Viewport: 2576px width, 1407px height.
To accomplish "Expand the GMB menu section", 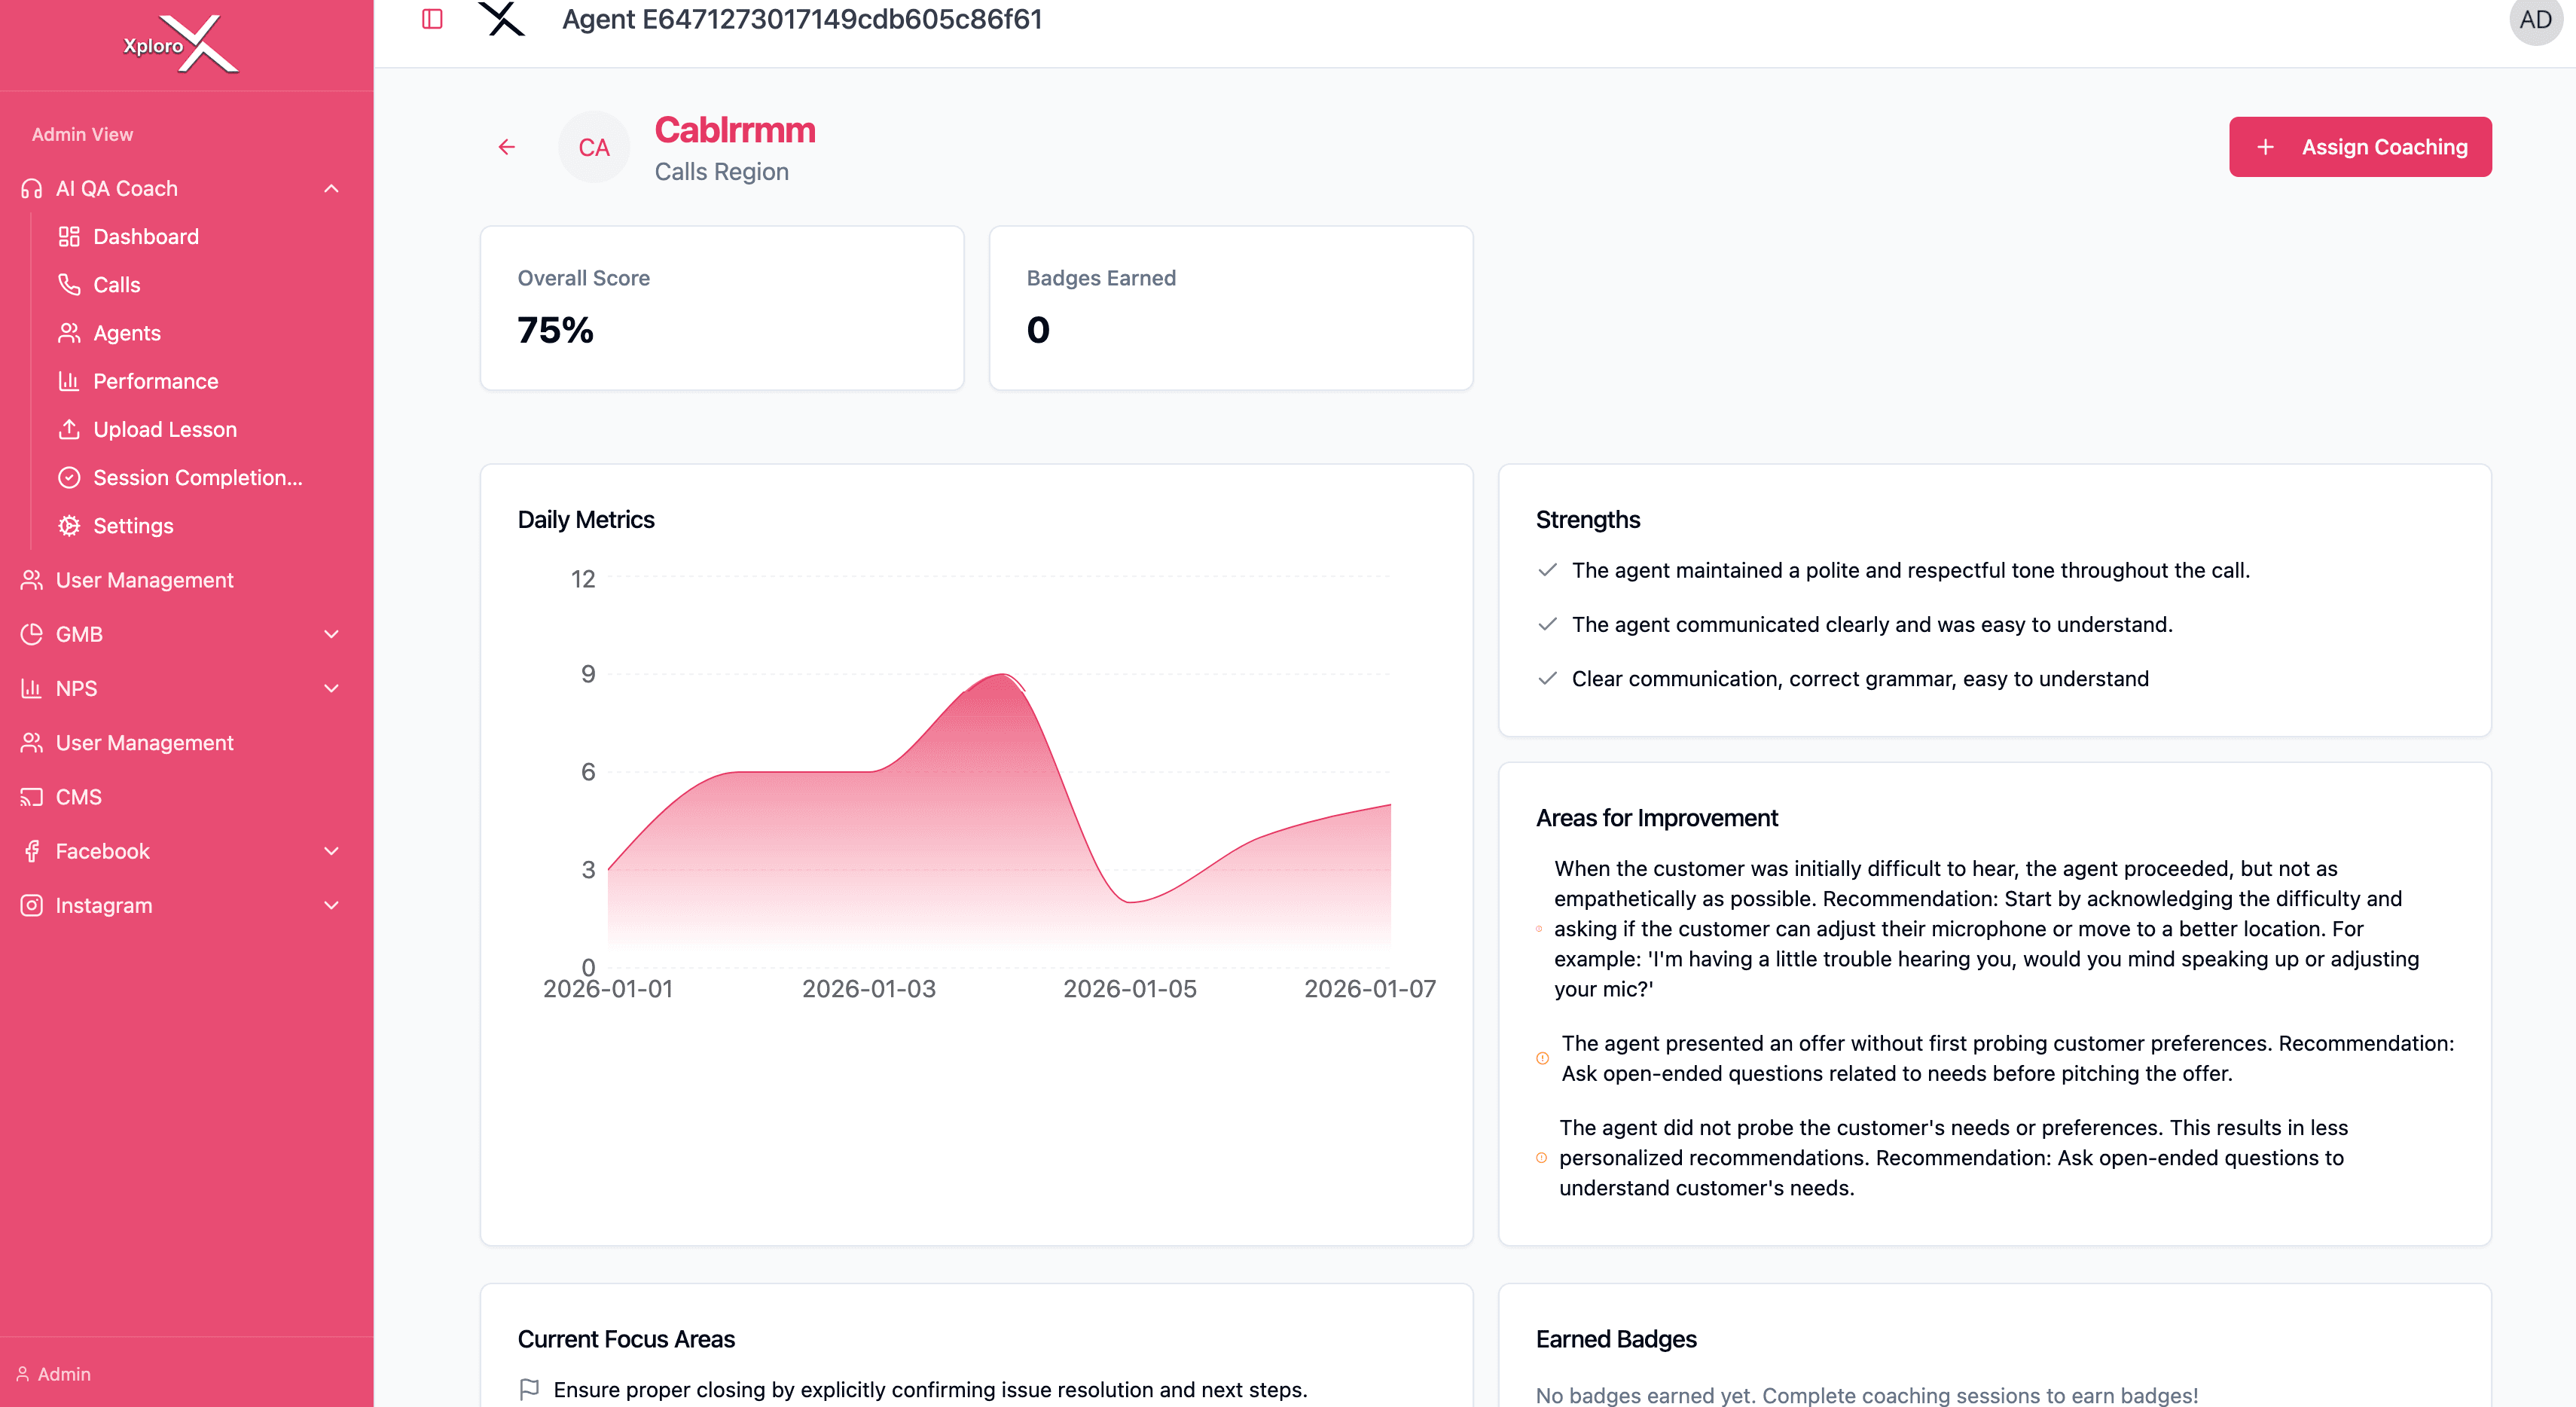I will click(x=331, y=634).
